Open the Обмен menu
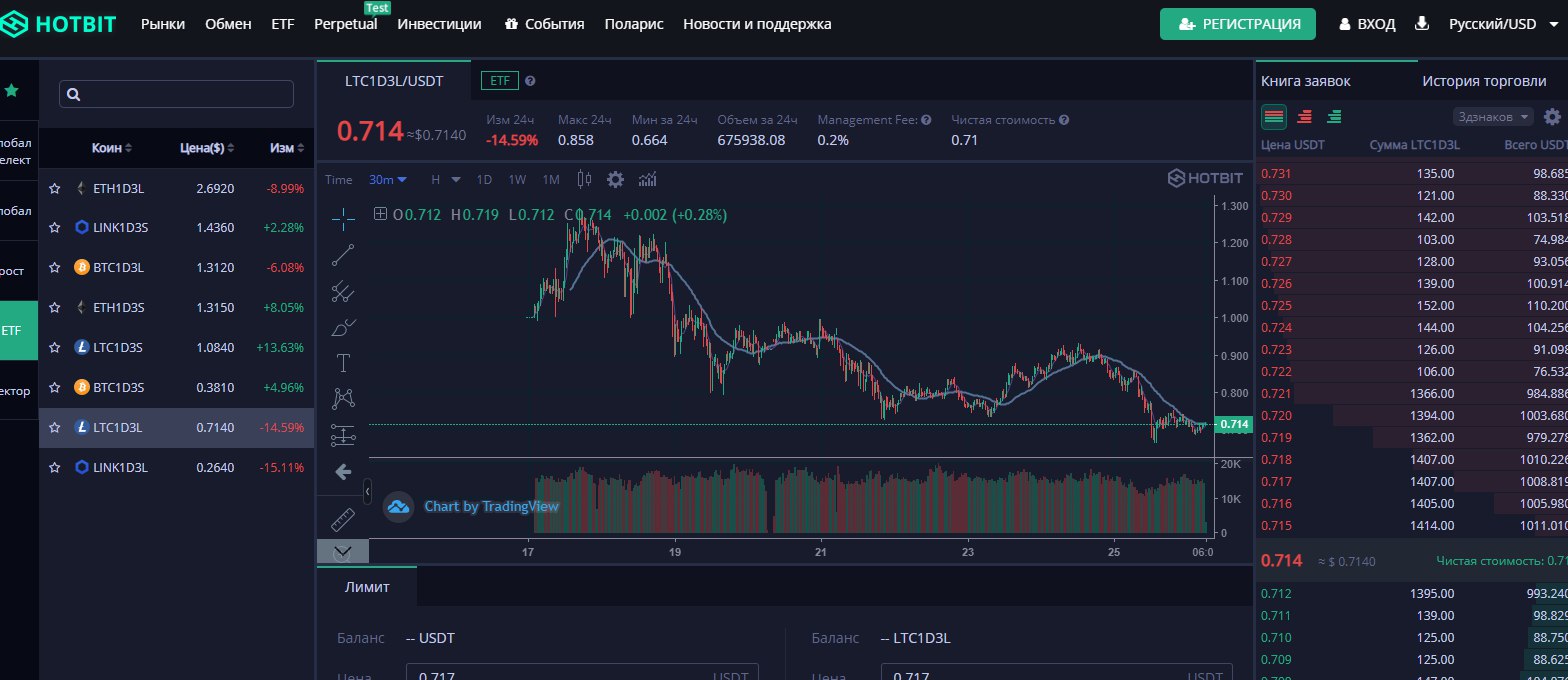The height and width of the screenshot is (680, 1568). (x=228, y=24)
